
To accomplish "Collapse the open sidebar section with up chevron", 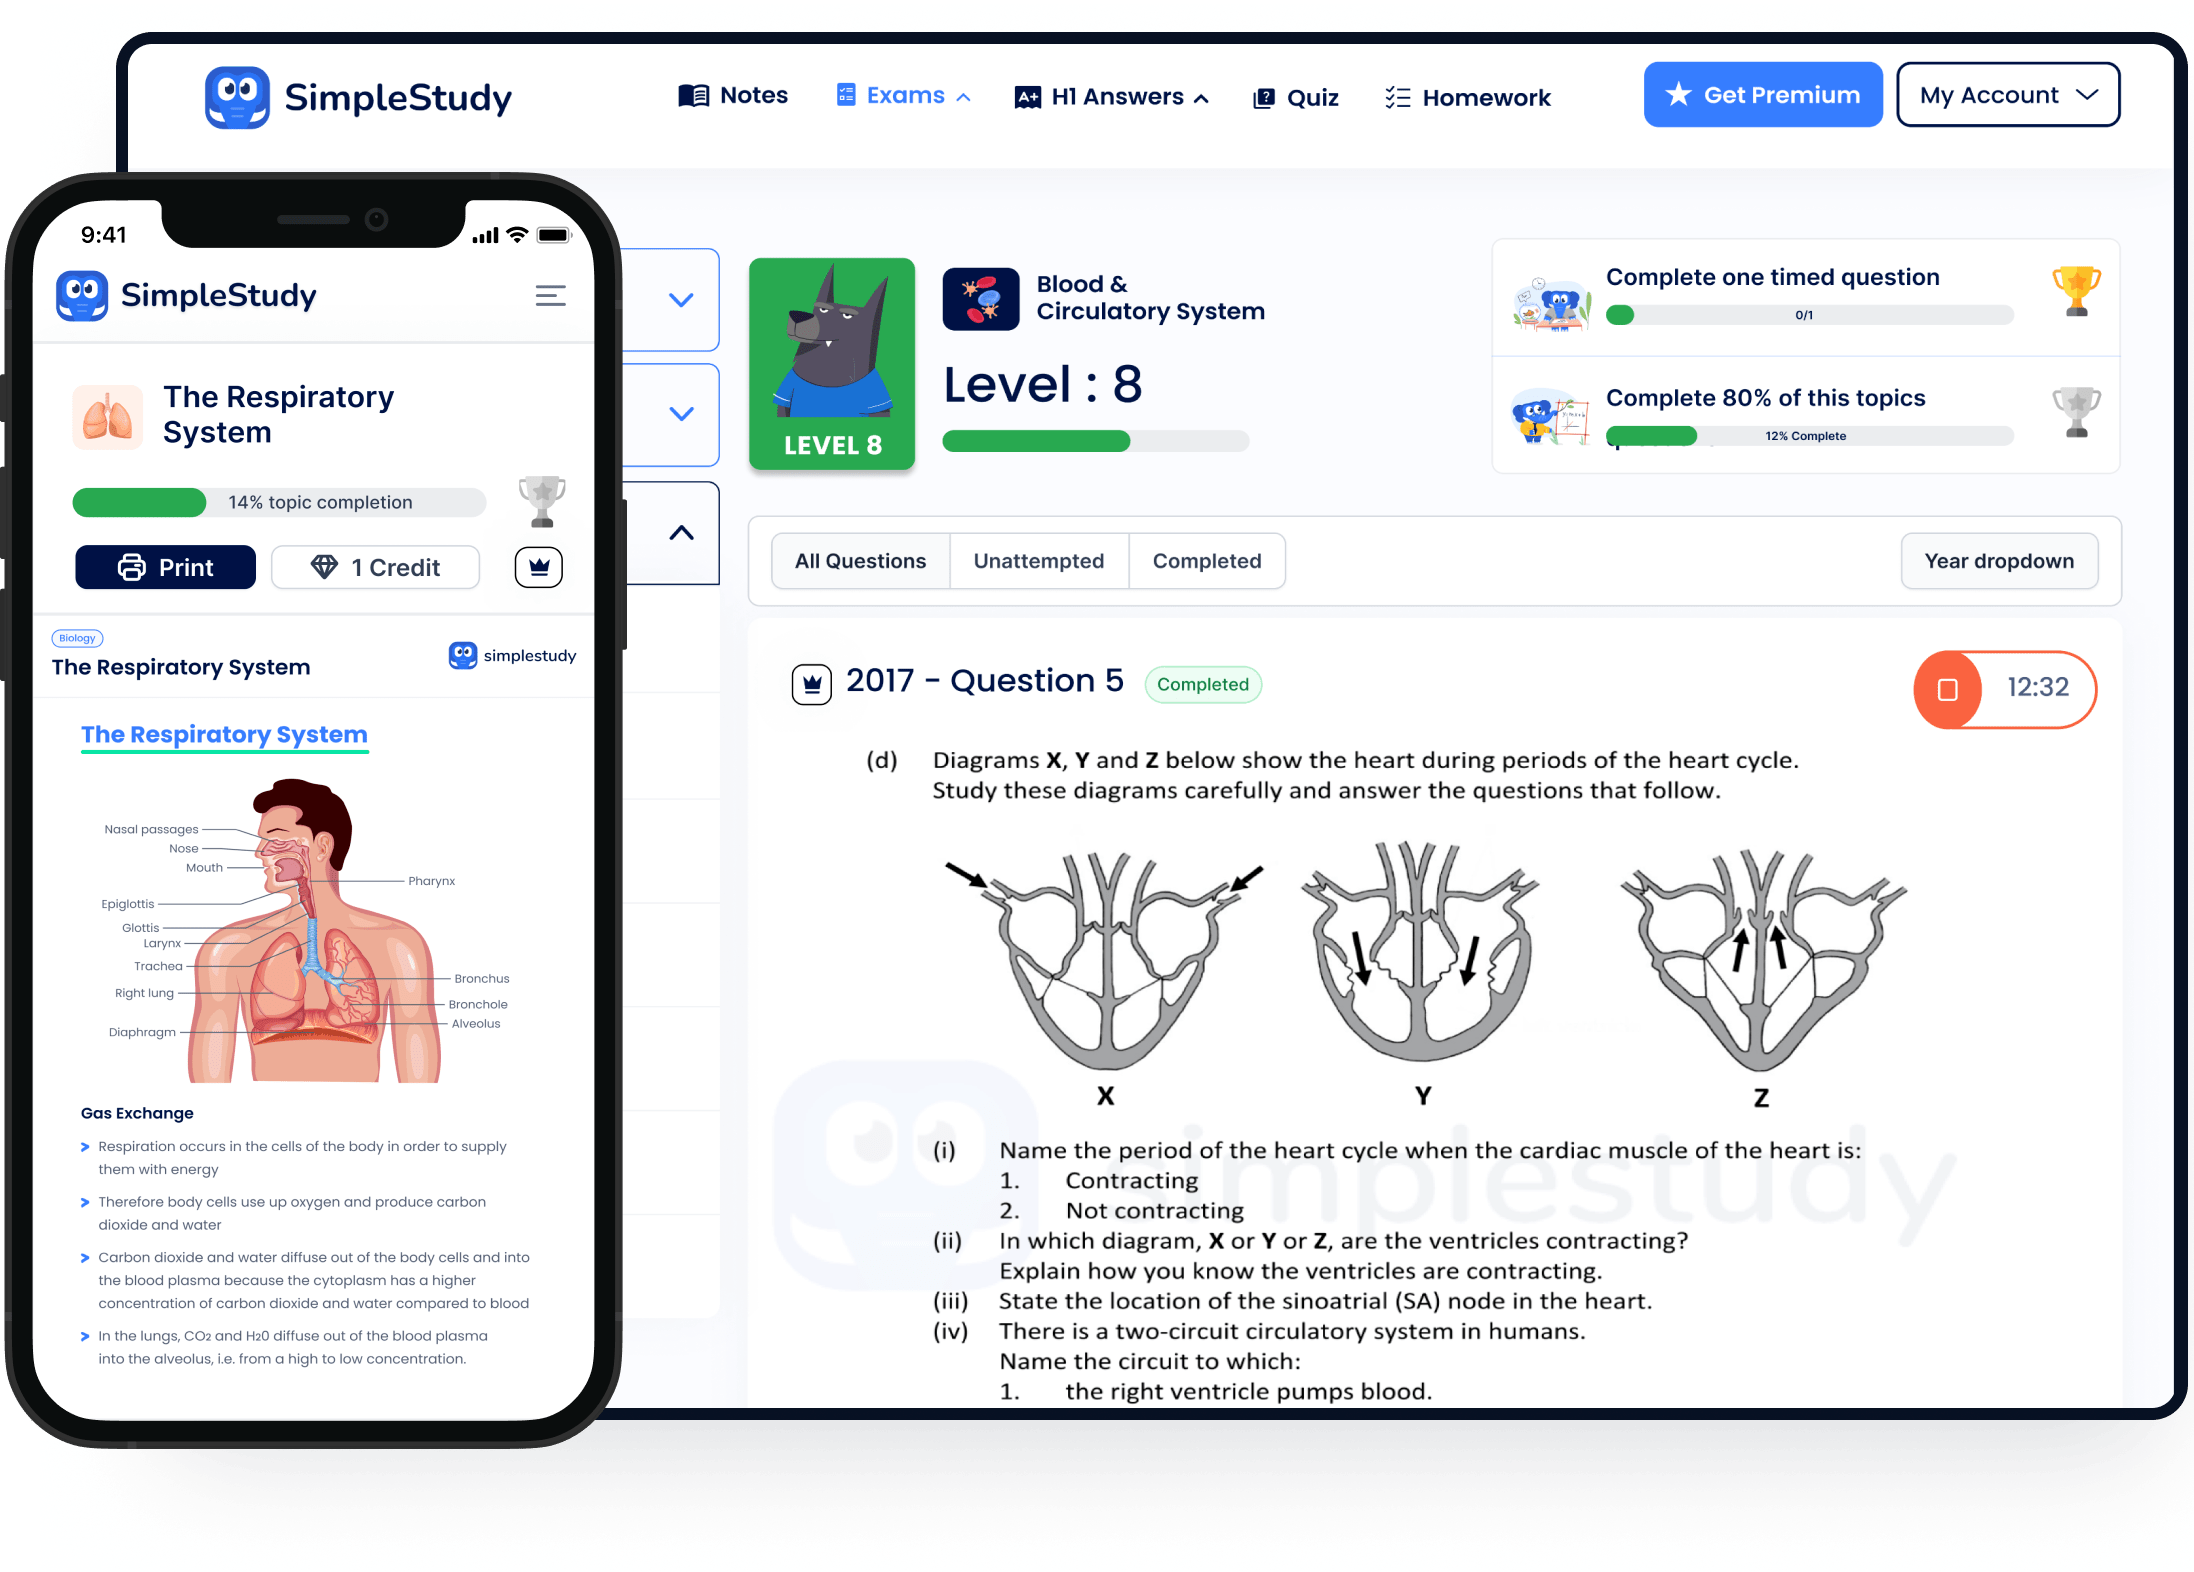I will click(681, 533).
